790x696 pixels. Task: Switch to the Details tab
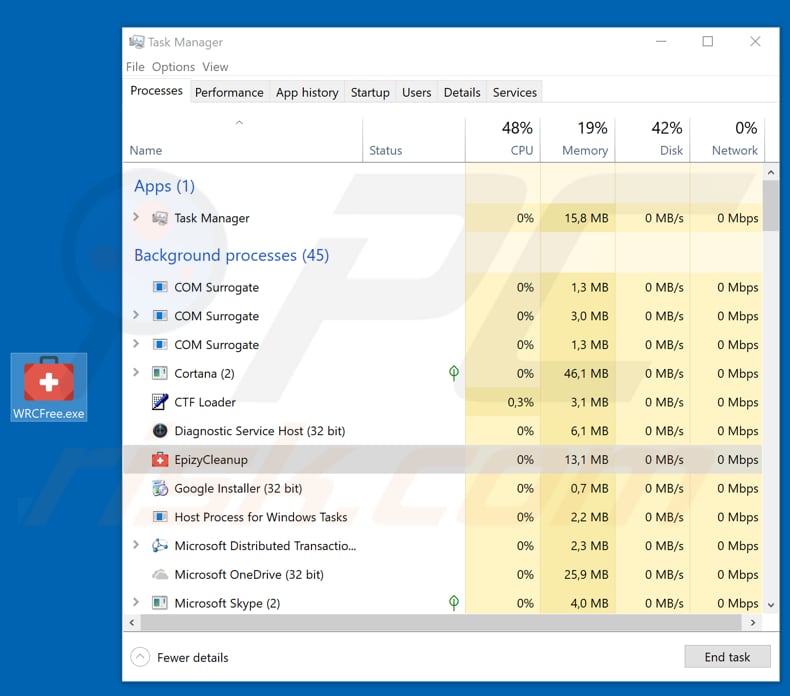click(x=462, y=93)
